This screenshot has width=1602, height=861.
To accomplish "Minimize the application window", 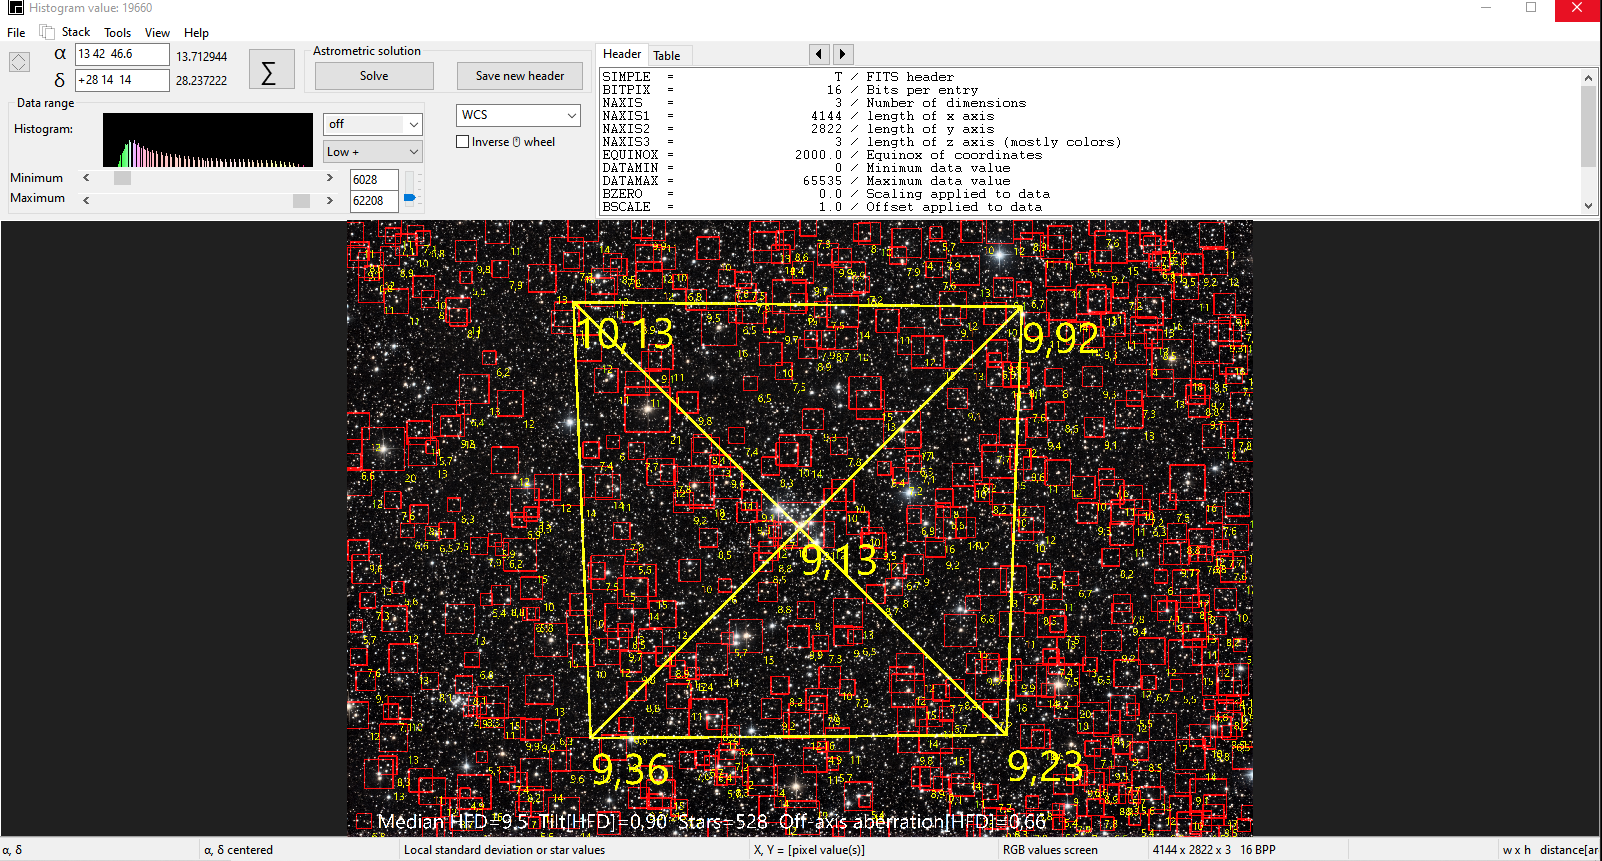I will [1486, 8].
